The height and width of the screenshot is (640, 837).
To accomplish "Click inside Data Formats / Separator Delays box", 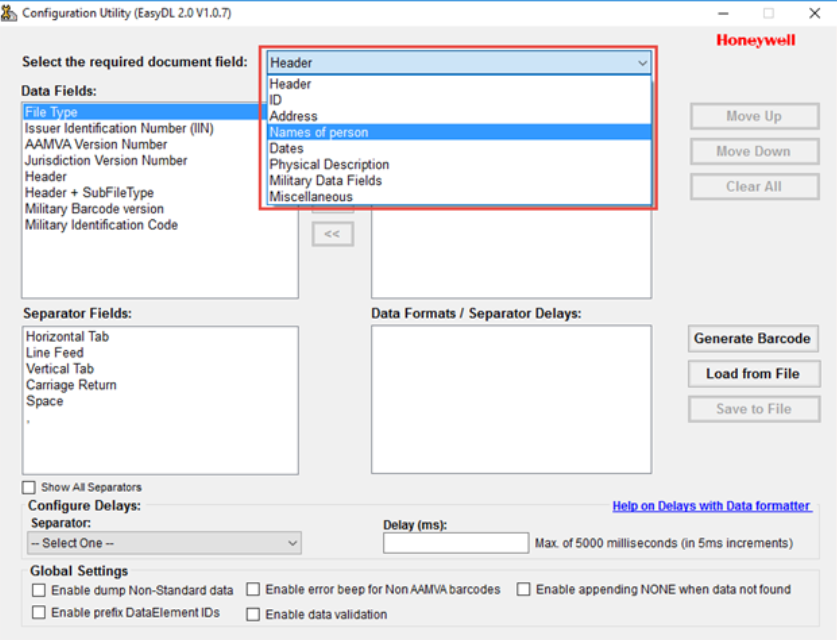I will pyautogui.click(x=511, y=399).
